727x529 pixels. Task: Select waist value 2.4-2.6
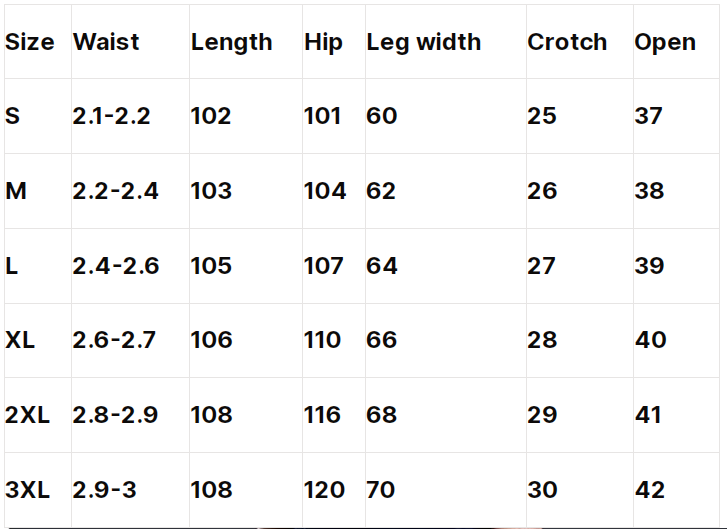coord(115,266)
